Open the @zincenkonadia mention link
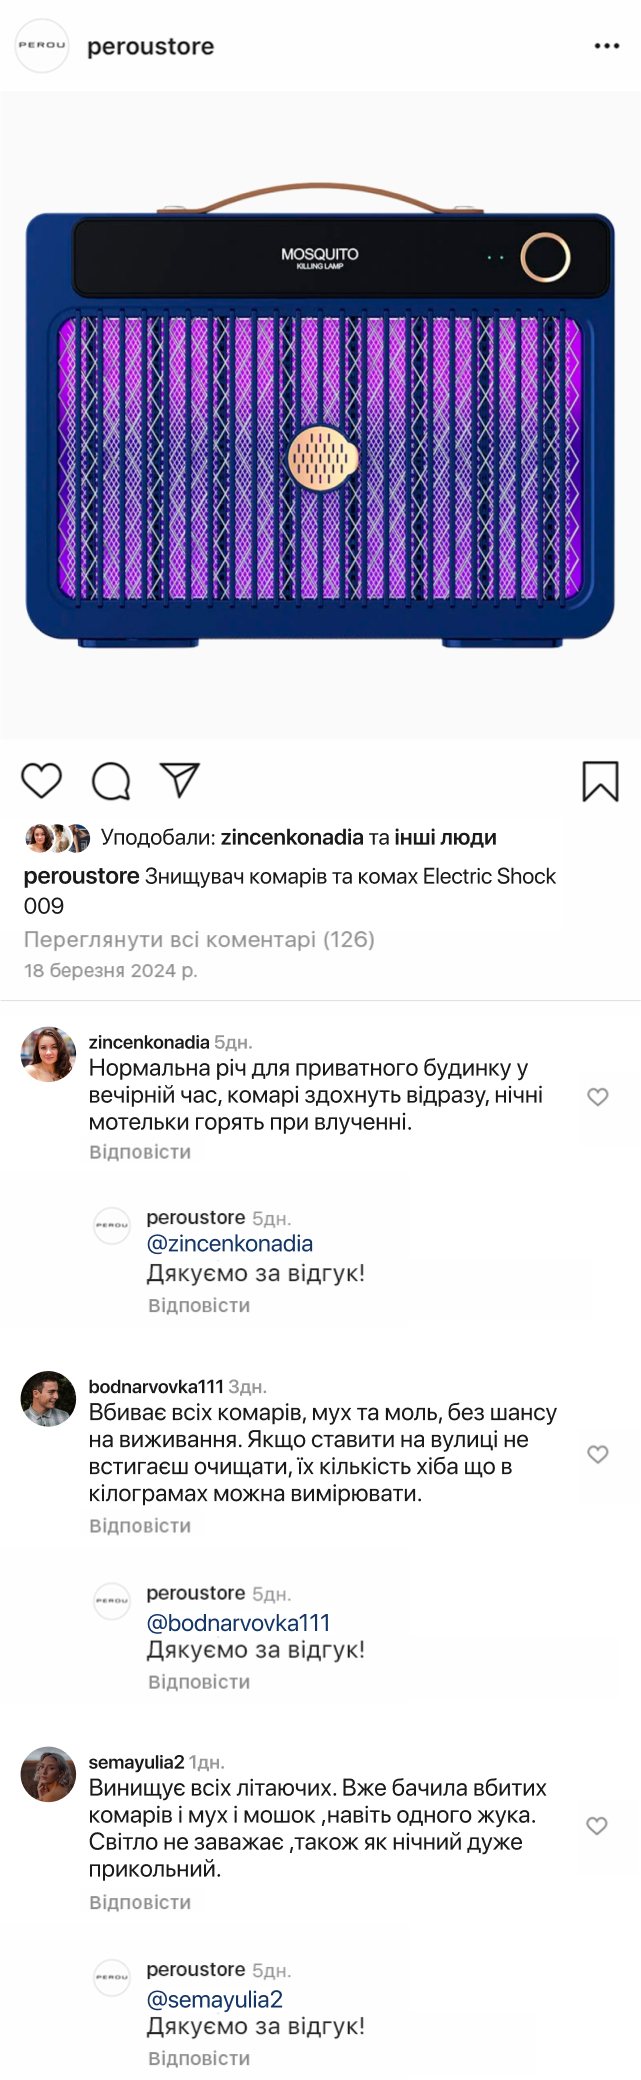 coord(230,1244)
